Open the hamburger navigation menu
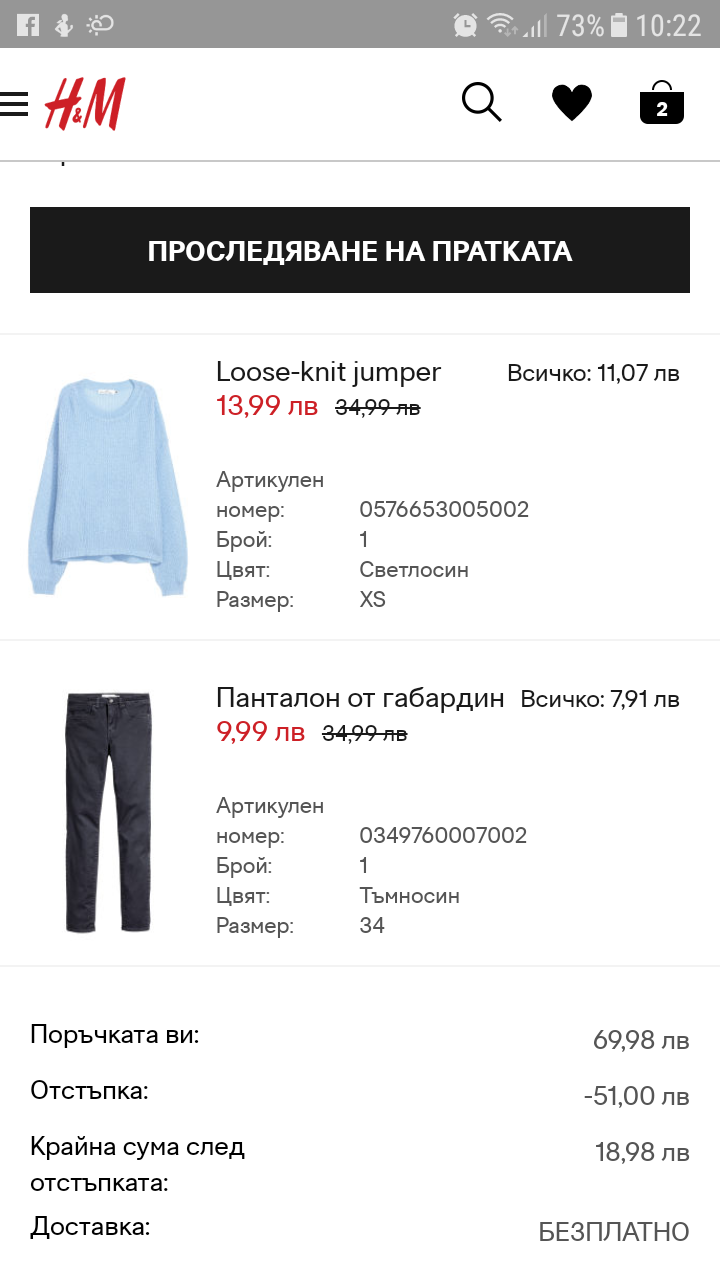 (x=14, y=103)
